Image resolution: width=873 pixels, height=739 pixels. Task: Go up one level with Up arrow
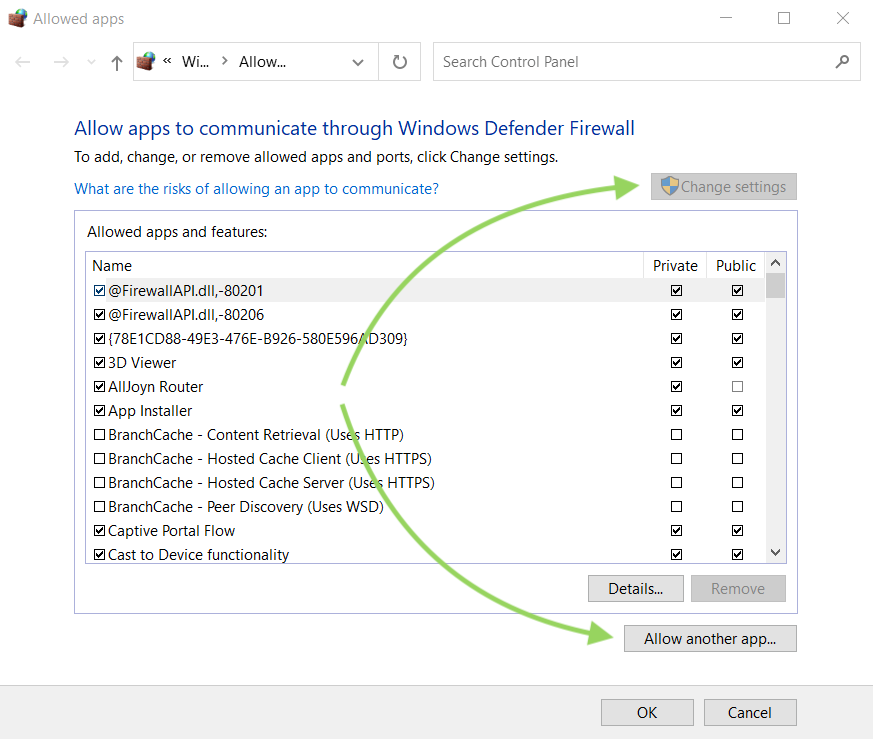click(x=117, y=62)
